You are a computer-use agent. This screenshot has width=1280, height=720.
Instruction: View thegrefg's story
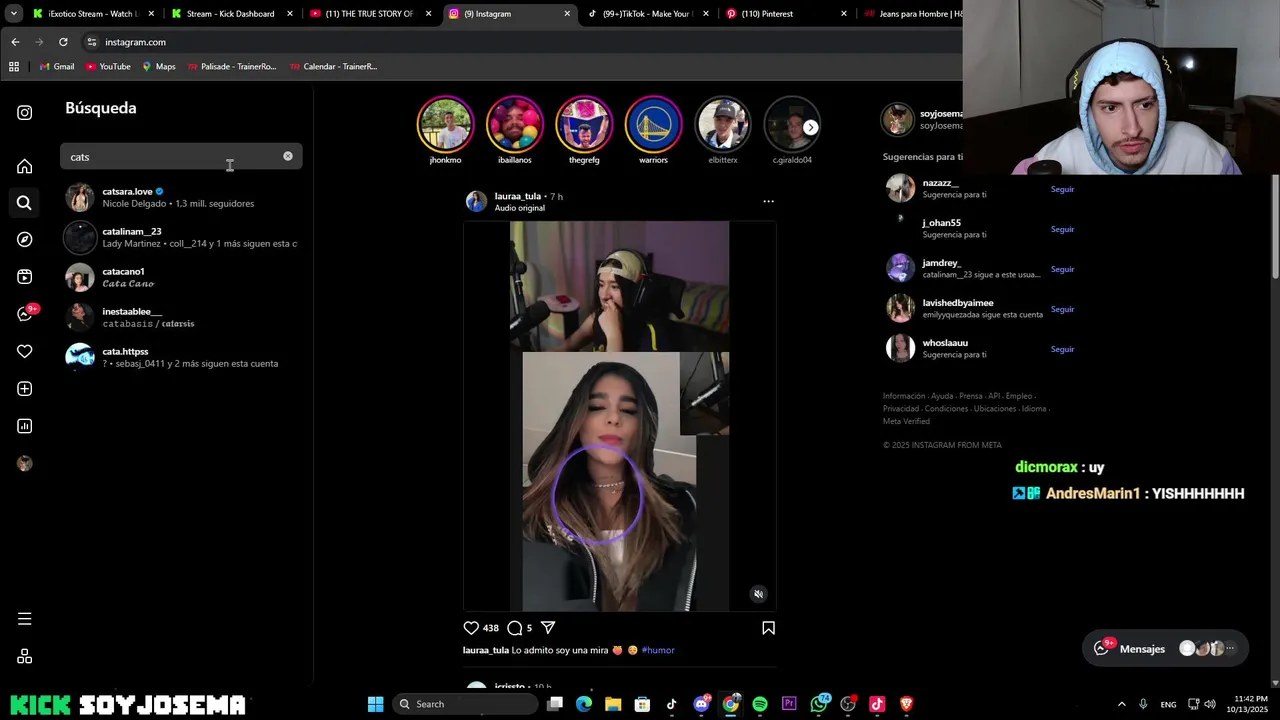[584, 125]
